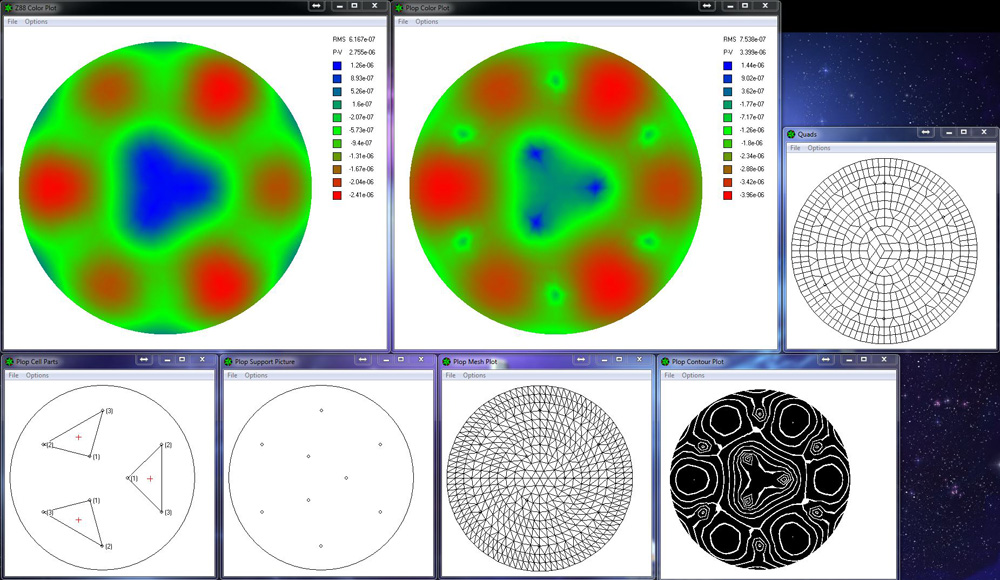Click double-arrow button in Plop Mesh Plot titlebar
Viewport: 1000px width, 580px height.
[x=582, y=360]
